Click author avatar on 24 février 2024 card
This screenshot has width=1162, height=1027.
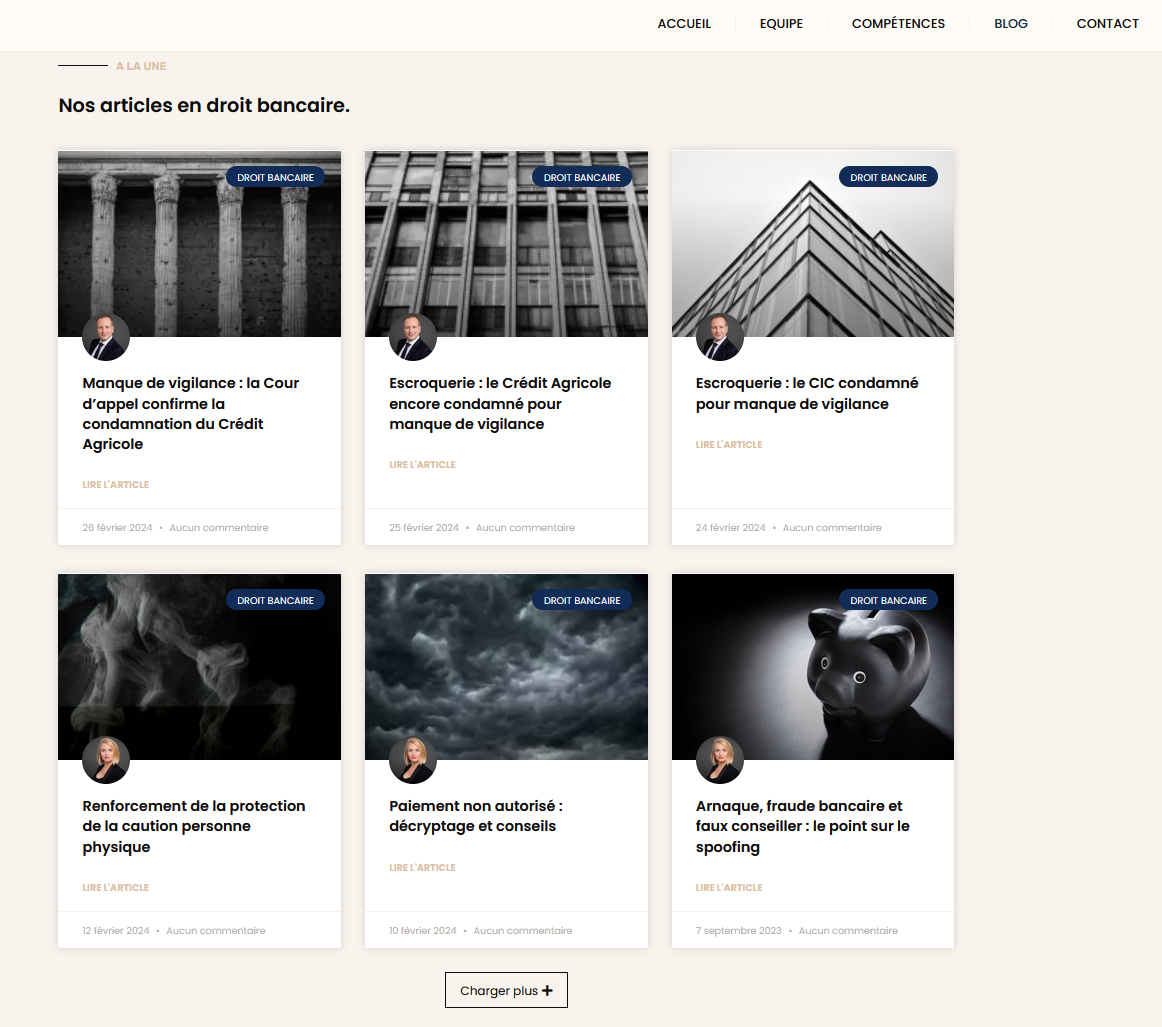point(720,337)
